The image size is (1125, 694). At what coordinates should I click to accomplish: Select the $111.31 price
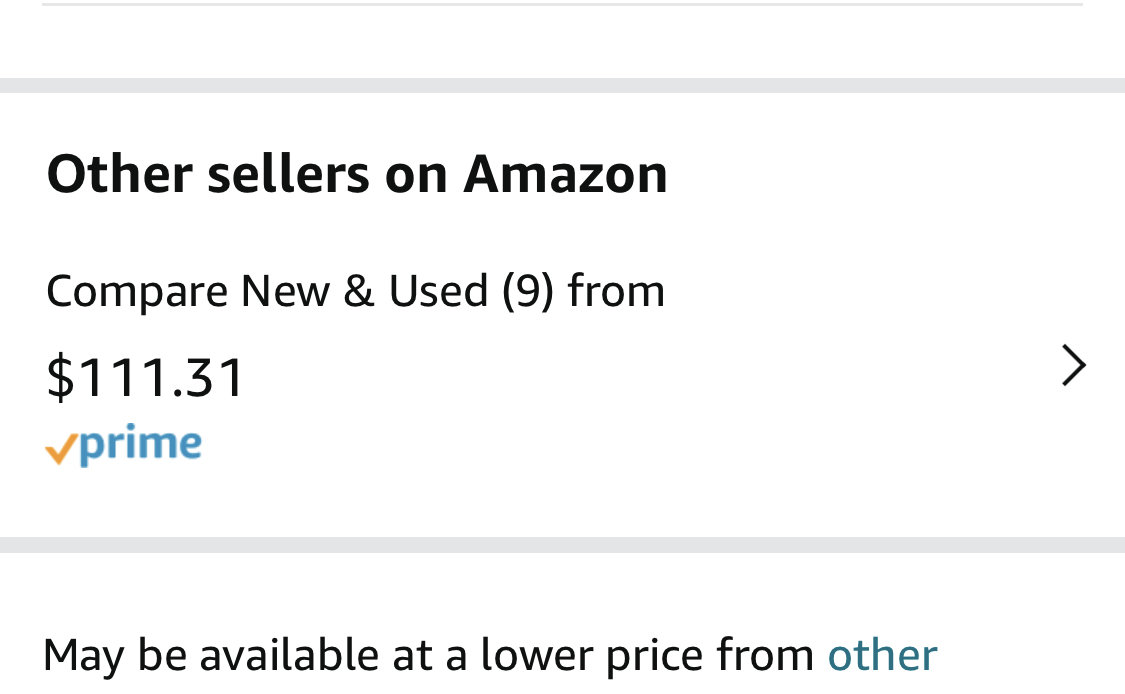click(145, 377)
